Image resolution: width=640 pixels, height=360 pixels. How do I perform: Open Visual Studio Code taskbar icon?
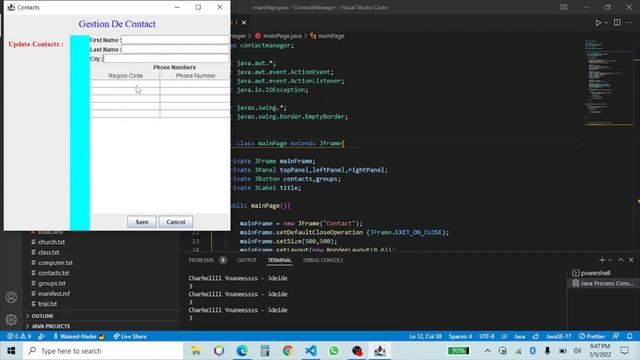[x=311, y=351]
